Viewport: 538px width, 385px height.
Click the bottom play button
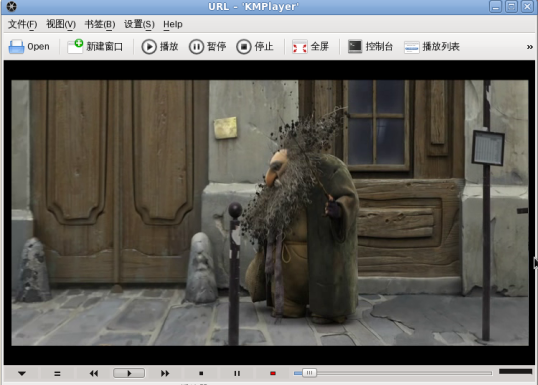coord(129,373)
